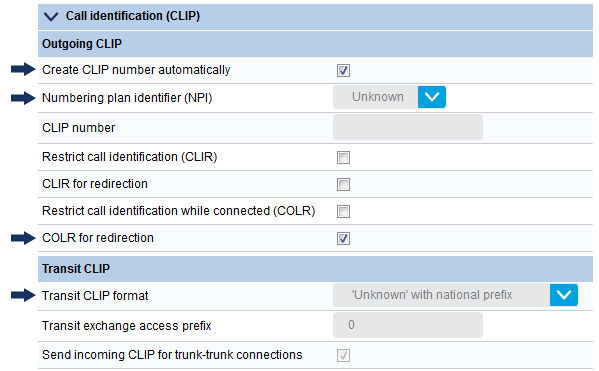Click the Call identification (CLIP) title text
Image resolution: width=599 pixels, height=371 pixels.
(133, 16)
